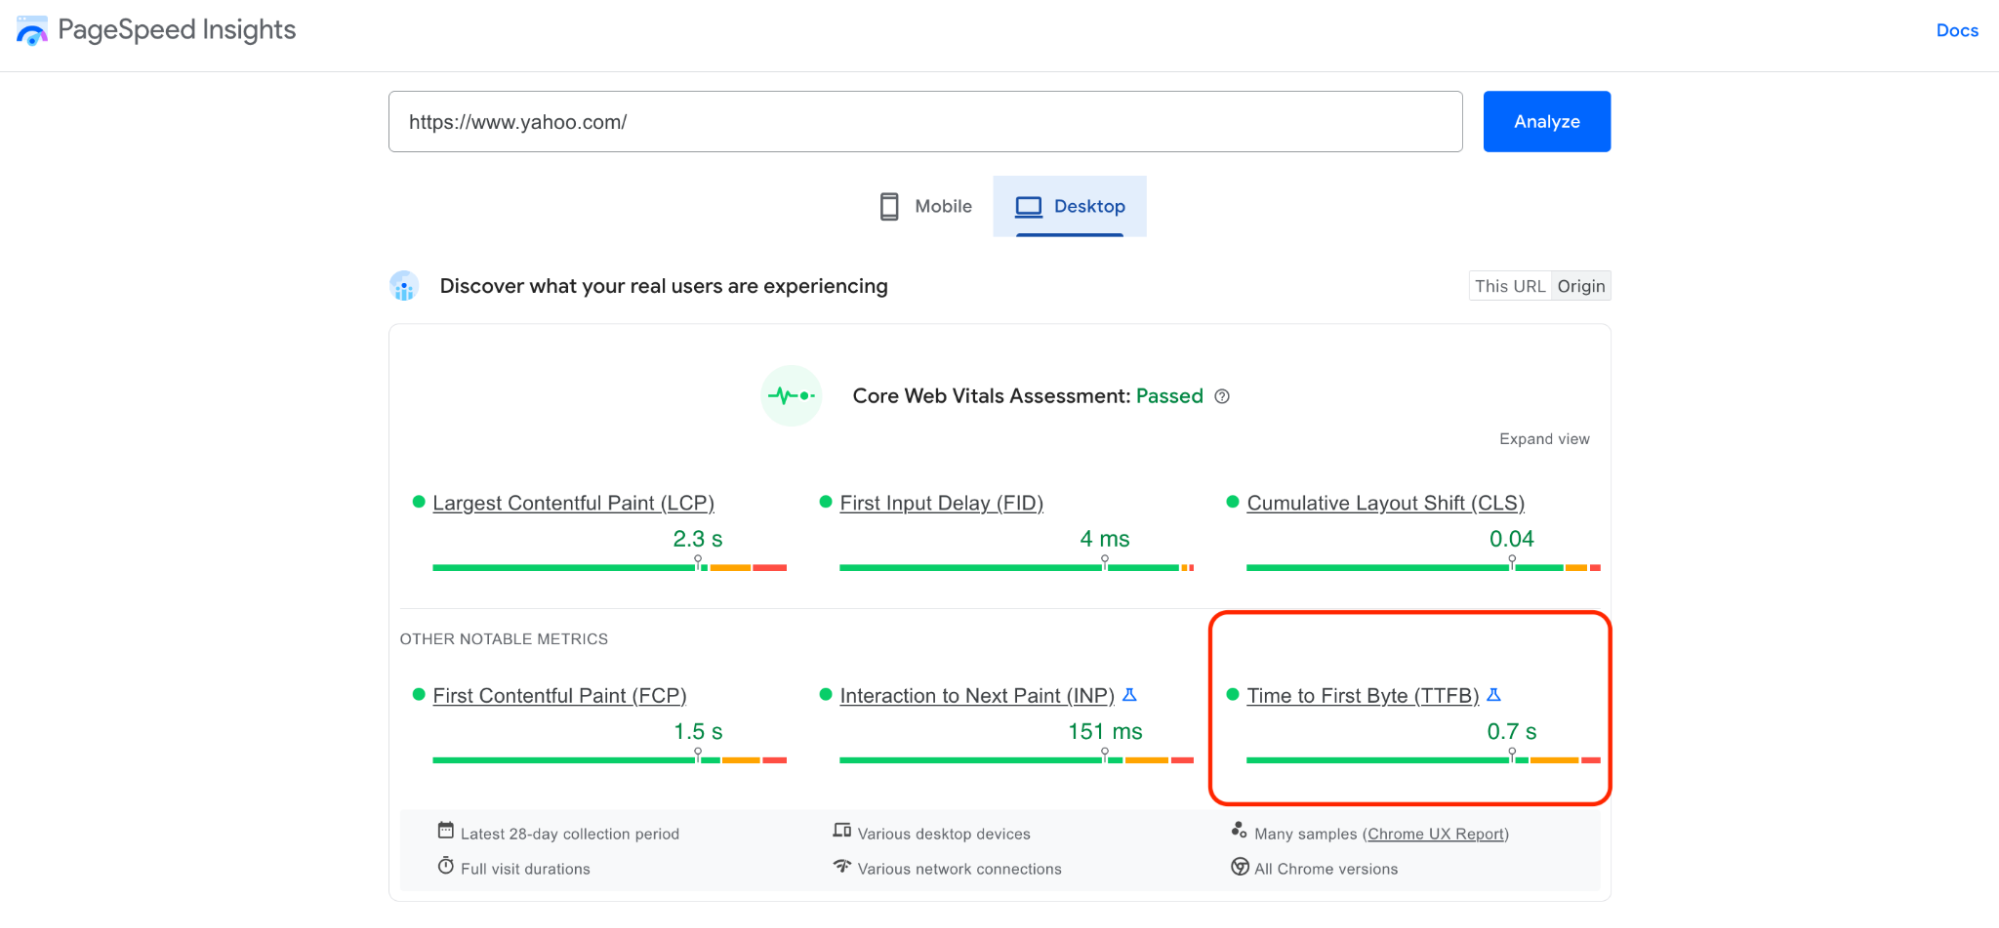Open Interaction to Next Paint (INP) link
1999x928 pixels.
(x=977, y=696)
